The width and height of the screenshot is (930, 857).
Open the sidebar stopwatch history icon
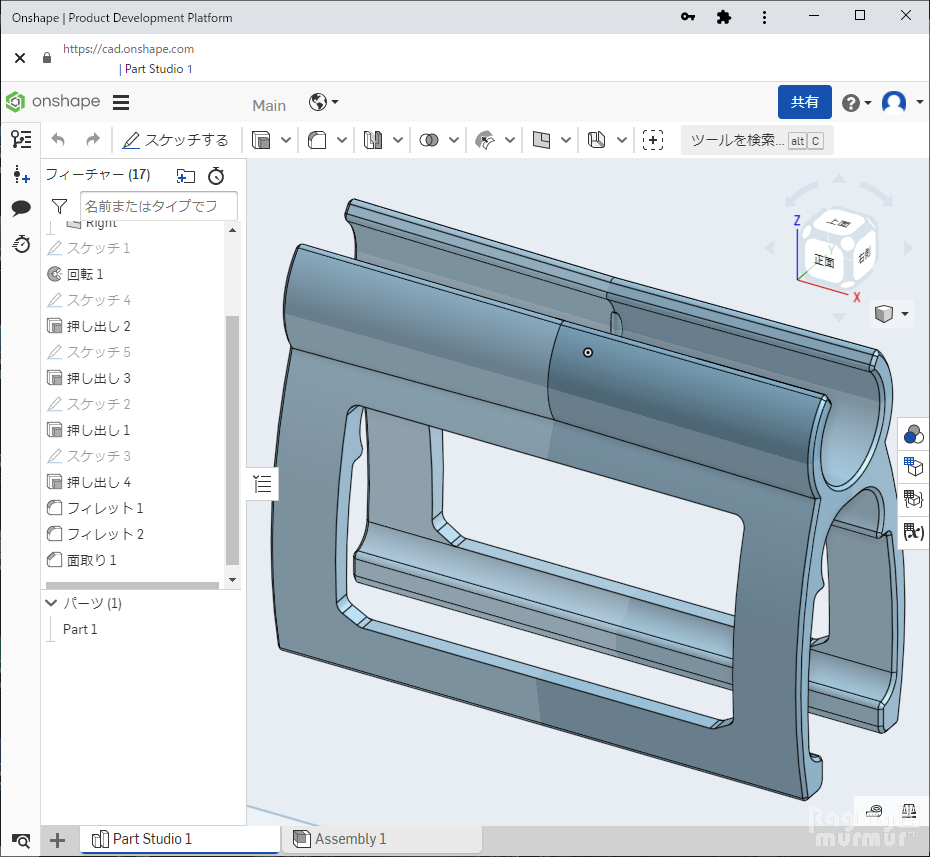[x=21, y=244]
